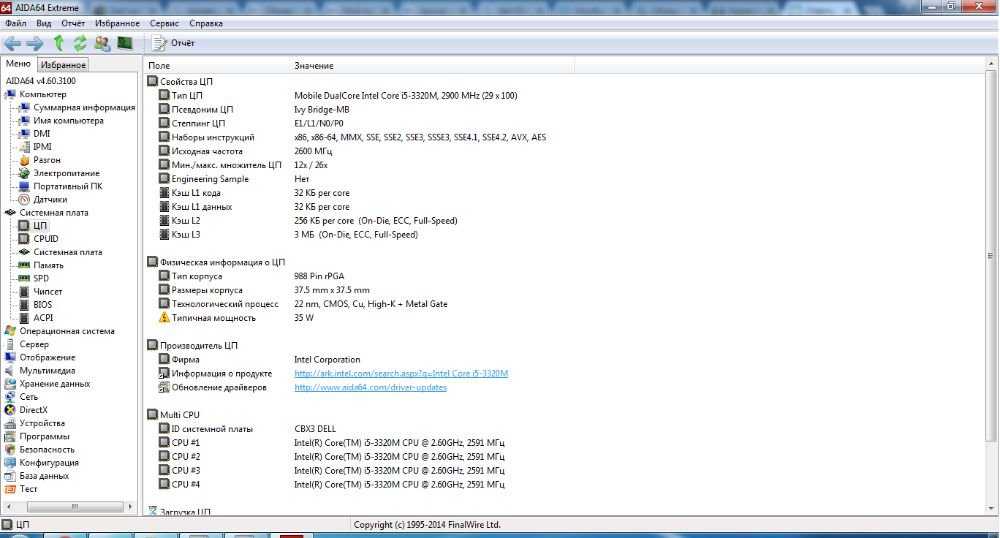Open Суммарная информация in the tree
1000x538 pixels.
(84, 107)
